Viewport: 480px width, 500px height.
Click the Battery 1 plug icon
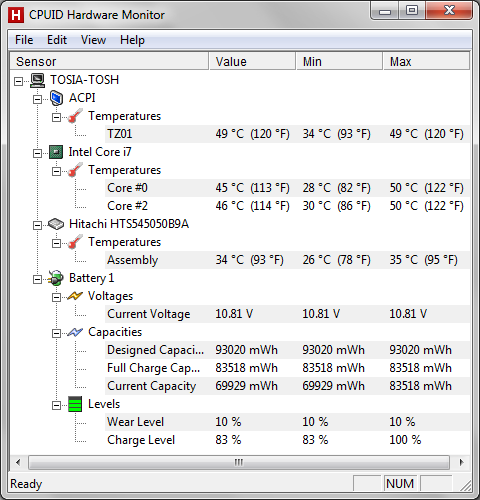(x=56, y=278)
